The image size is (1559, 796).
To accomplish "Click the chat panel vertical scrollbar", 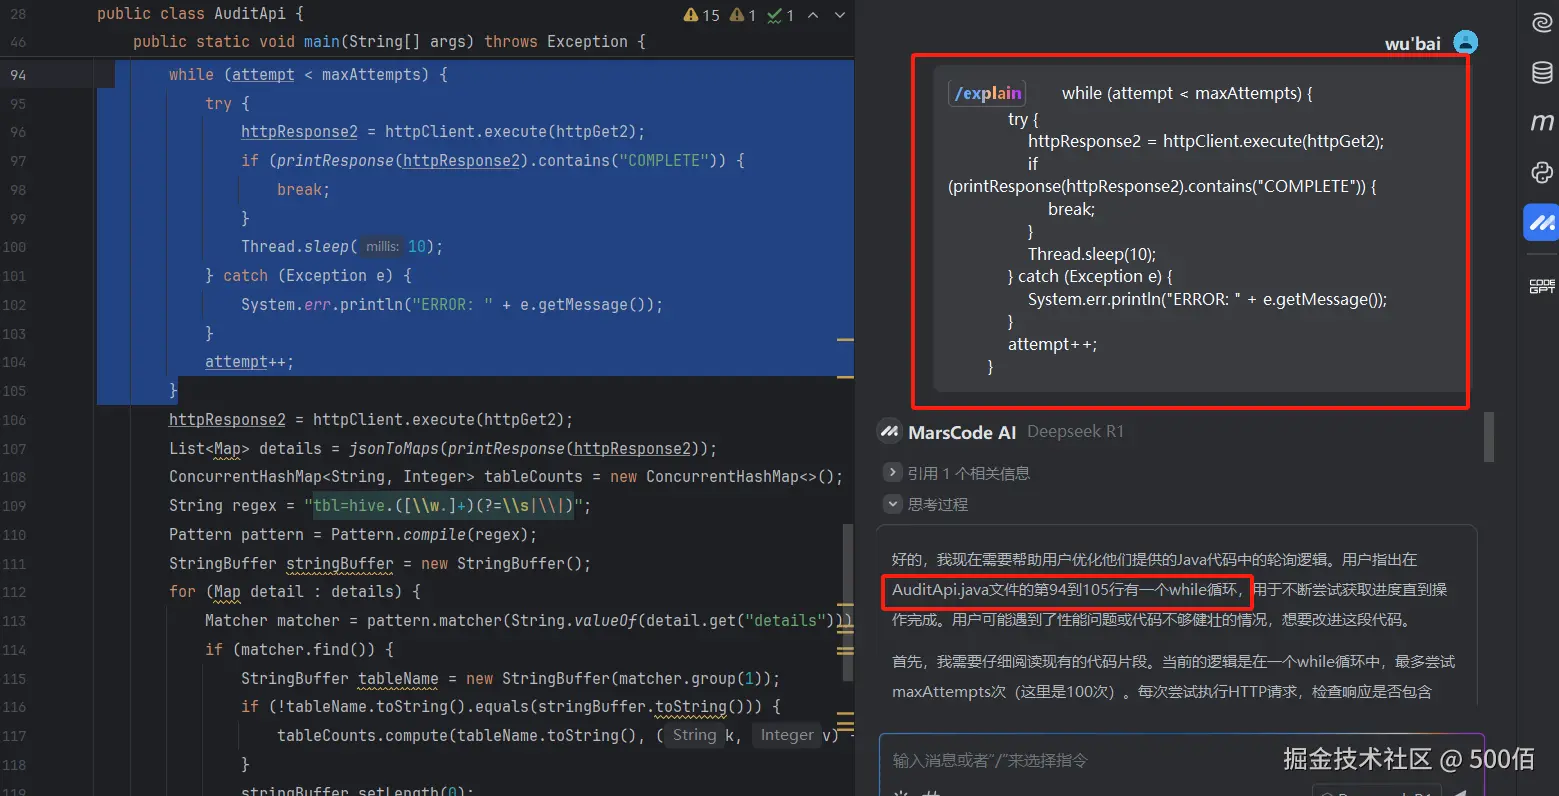I will (1489, 436).
